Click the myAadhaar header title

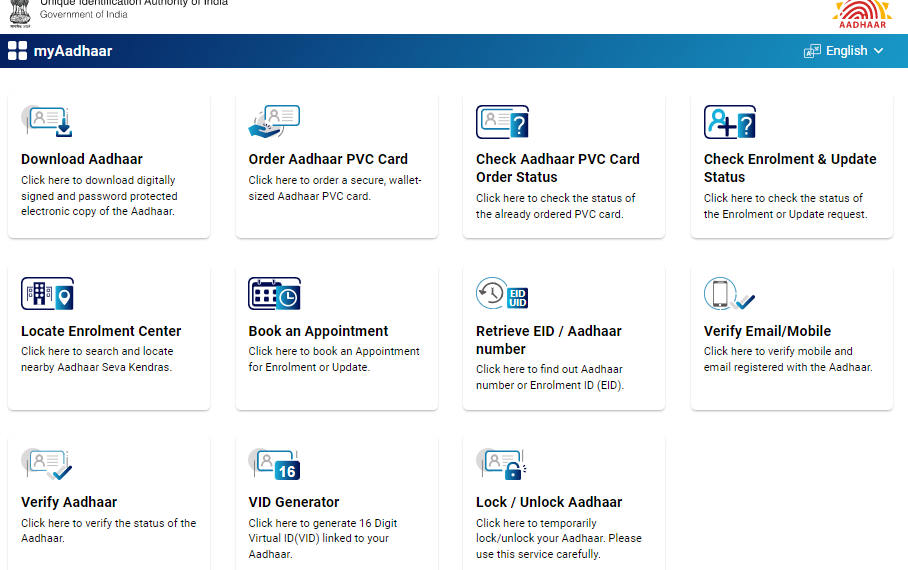(73, 51)
